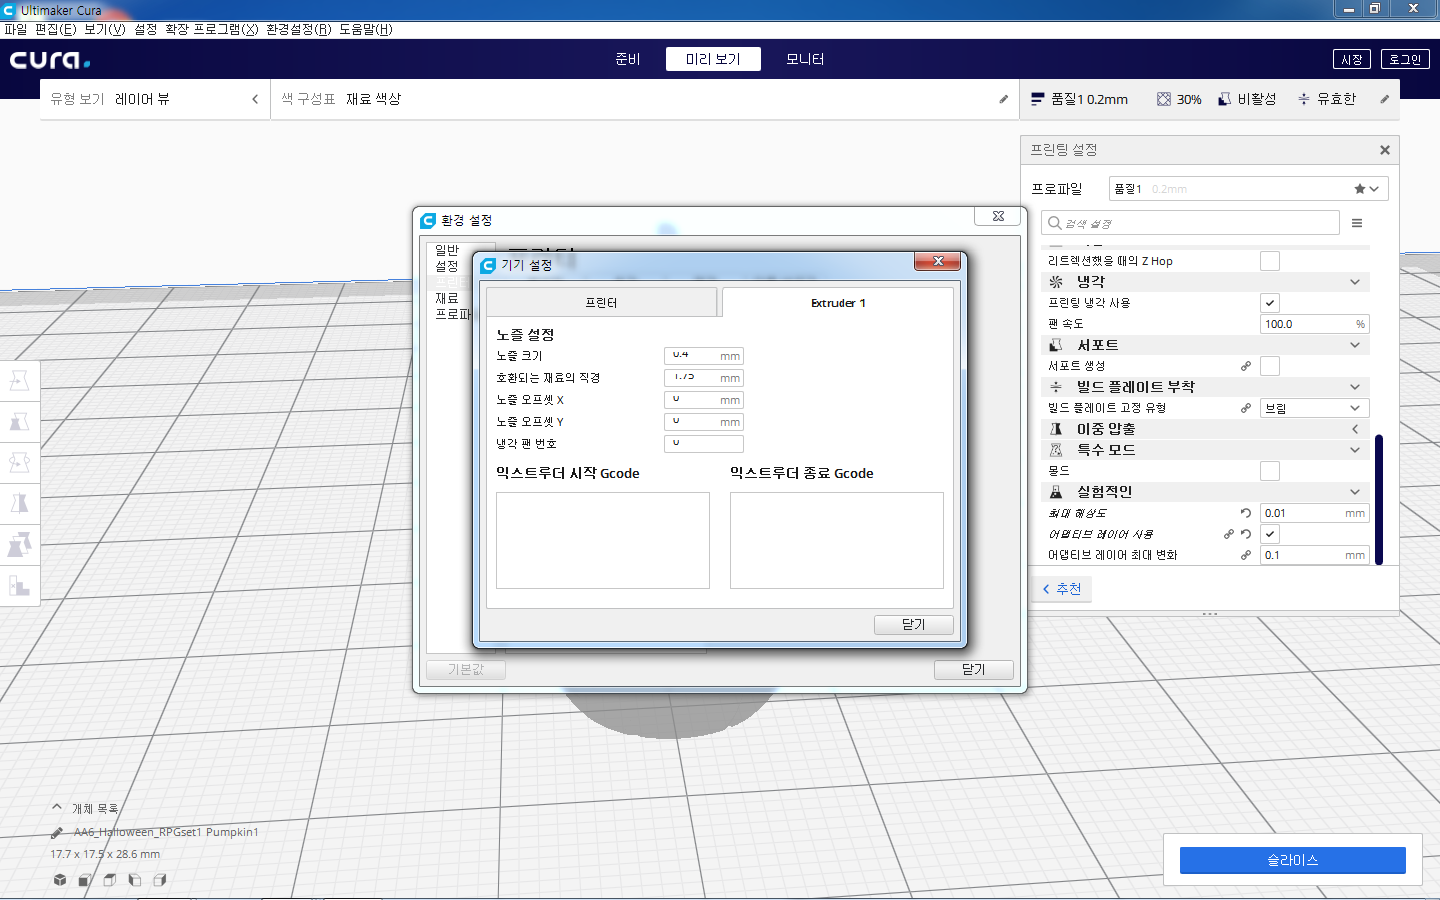Click the color scheme edit pencil icon

1003,99
